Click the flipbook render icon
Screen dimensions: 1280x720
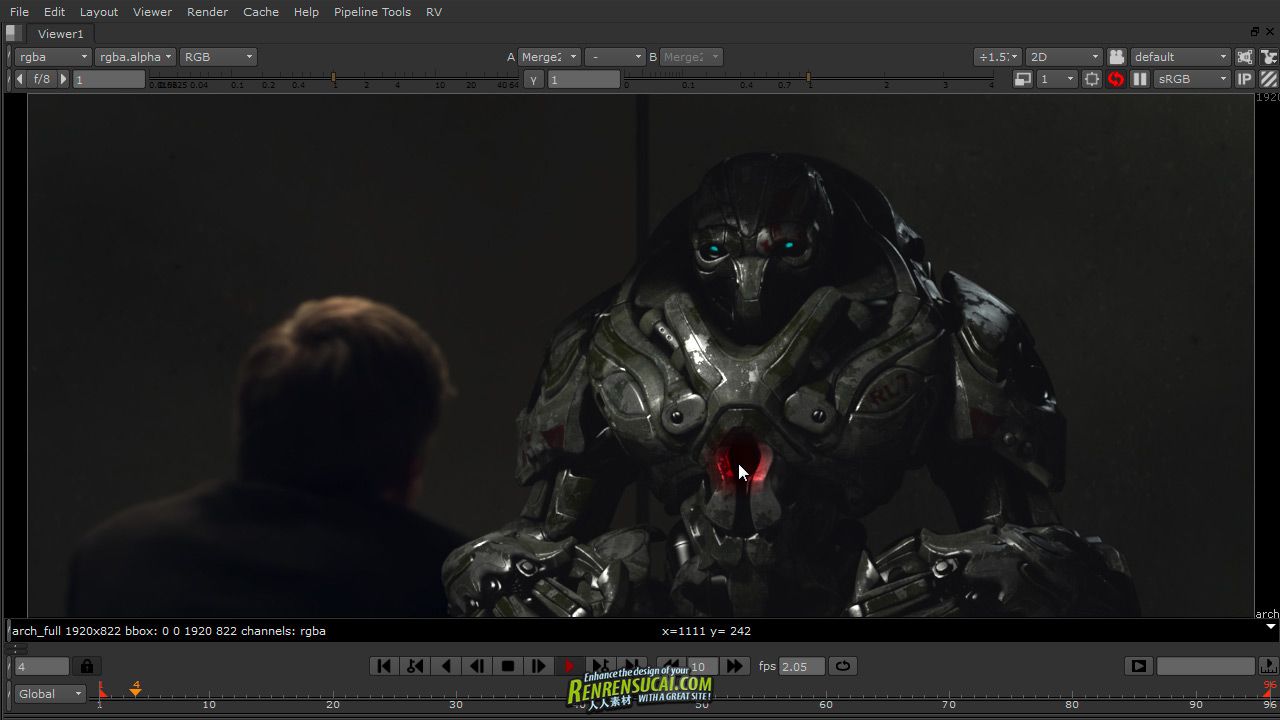tap(1138, 666)
